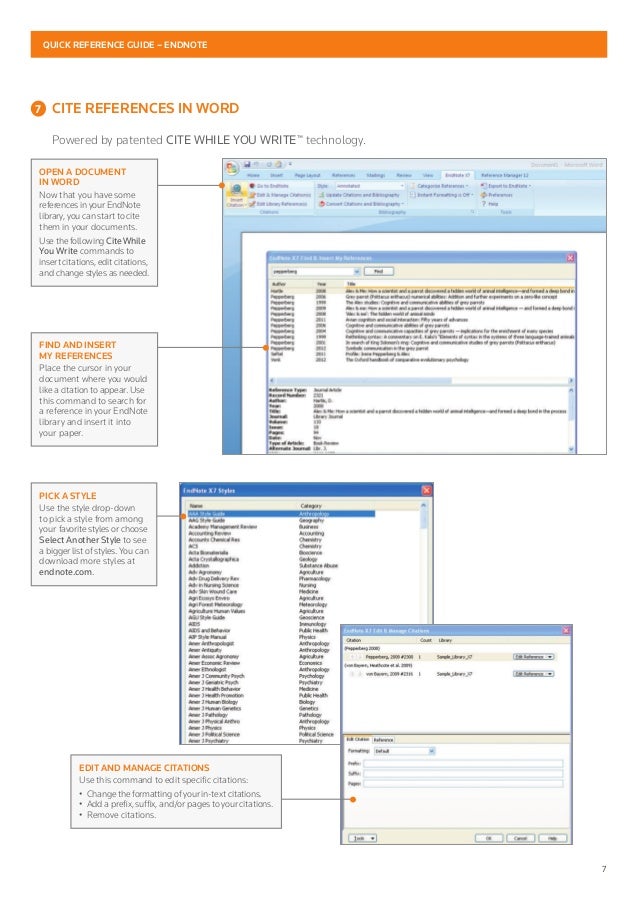Open the EndNote X7 ribbon tab
This screenshot has height=903, width=638.
pyautogui.click(x=457, y=175)
